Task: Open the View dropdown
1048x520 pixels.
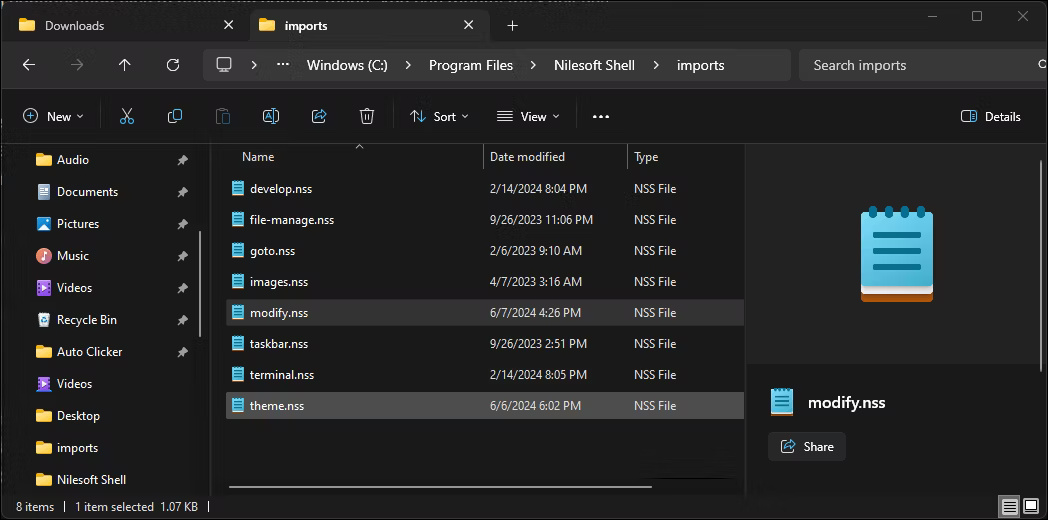Action: click(528, 116)
